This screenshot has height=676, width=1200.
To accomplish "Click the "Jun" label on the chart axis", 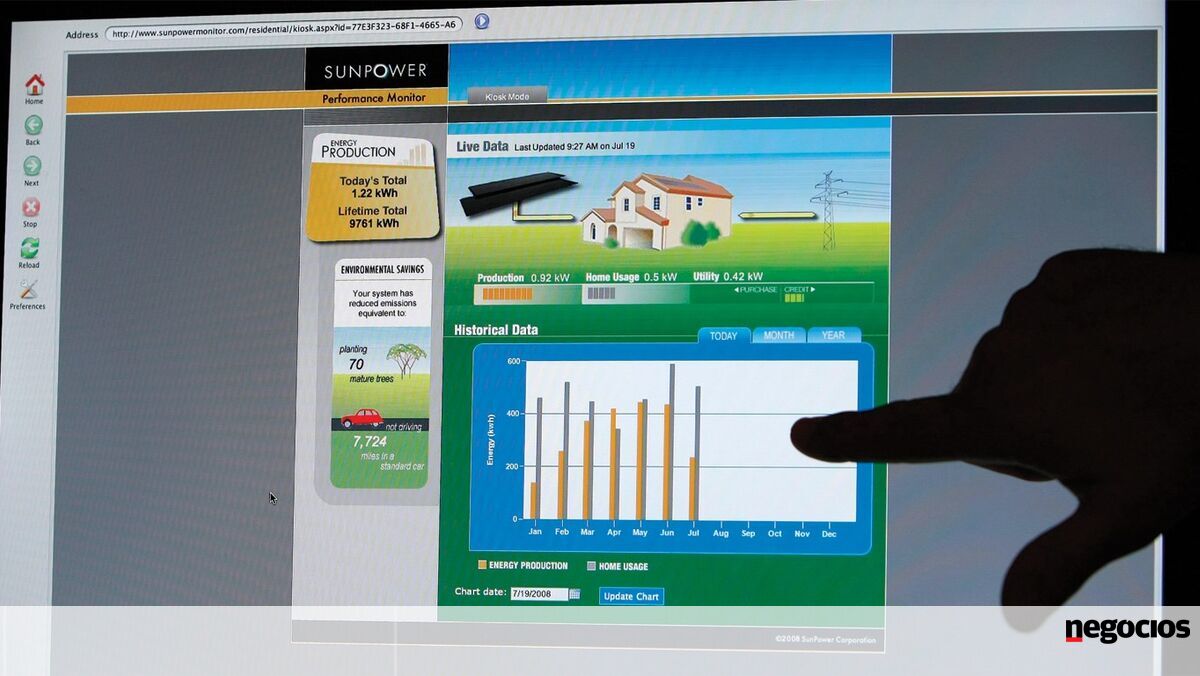I will pyautogui.click(x=667, y=534).
